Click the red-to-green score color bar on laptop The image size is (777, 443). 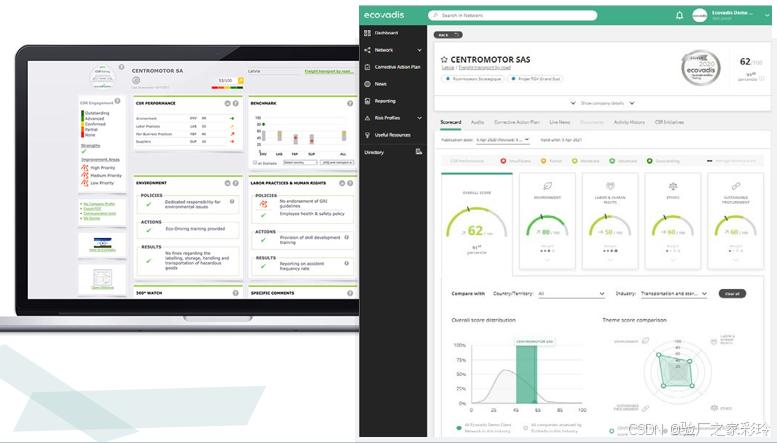227,88
